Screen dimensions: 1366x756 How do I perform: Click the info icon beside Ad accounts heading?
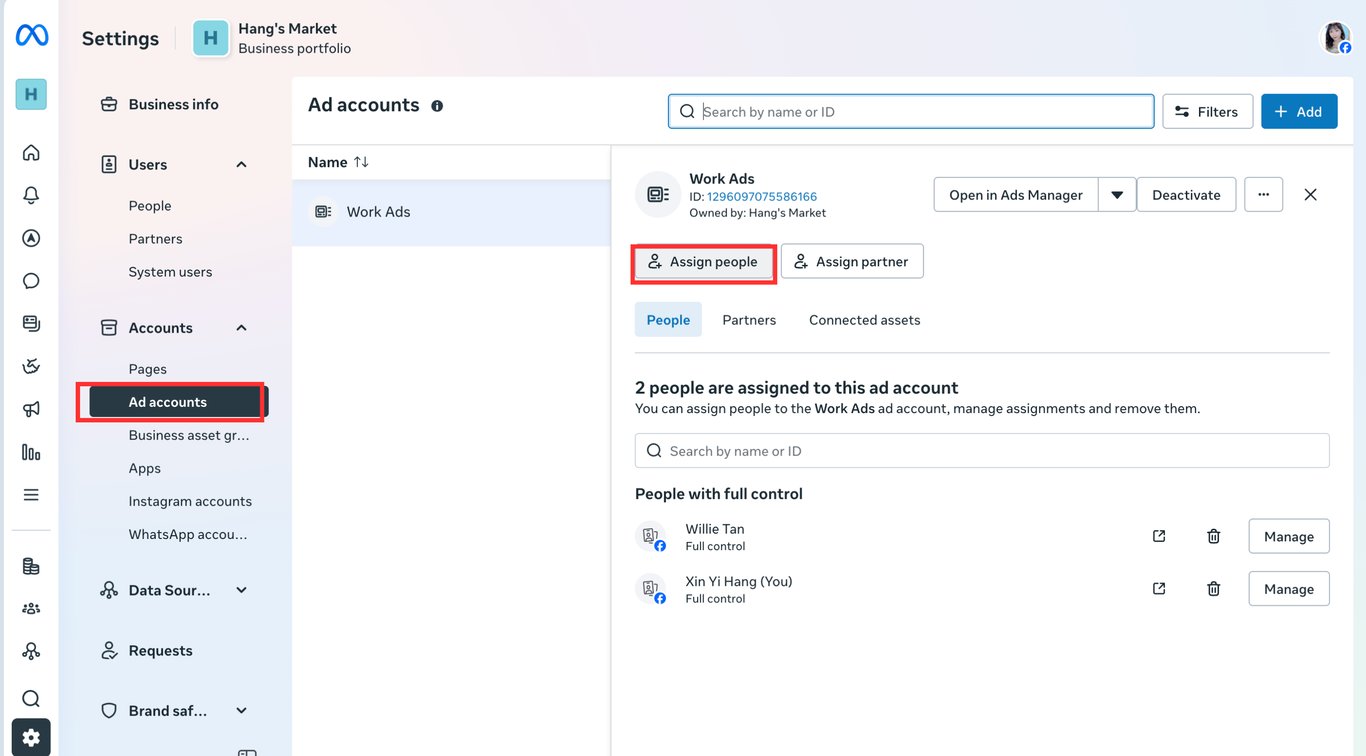(x=437, y=106)
